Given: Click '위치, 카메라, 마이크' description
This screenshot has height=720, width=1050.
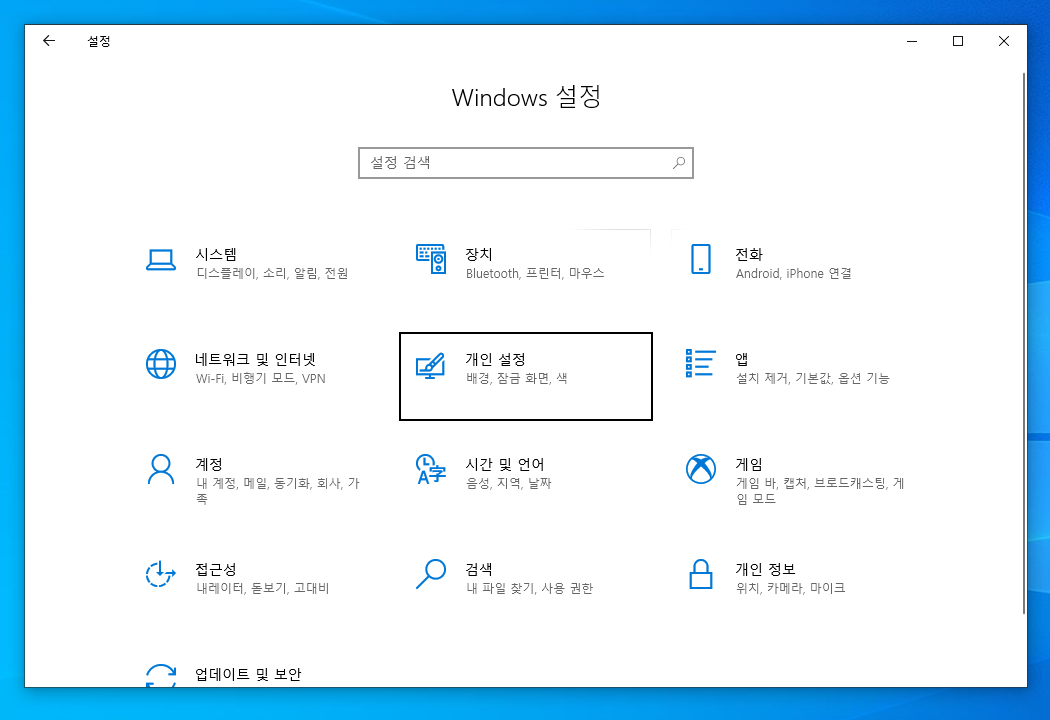Looking at the screenshot, I should pos(790,588).
